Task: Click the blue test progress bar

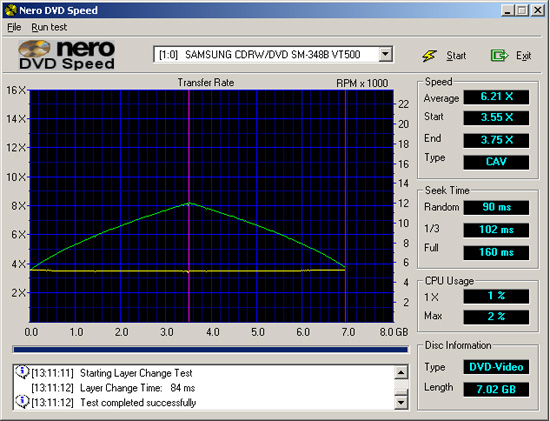Action: [210, 349]
